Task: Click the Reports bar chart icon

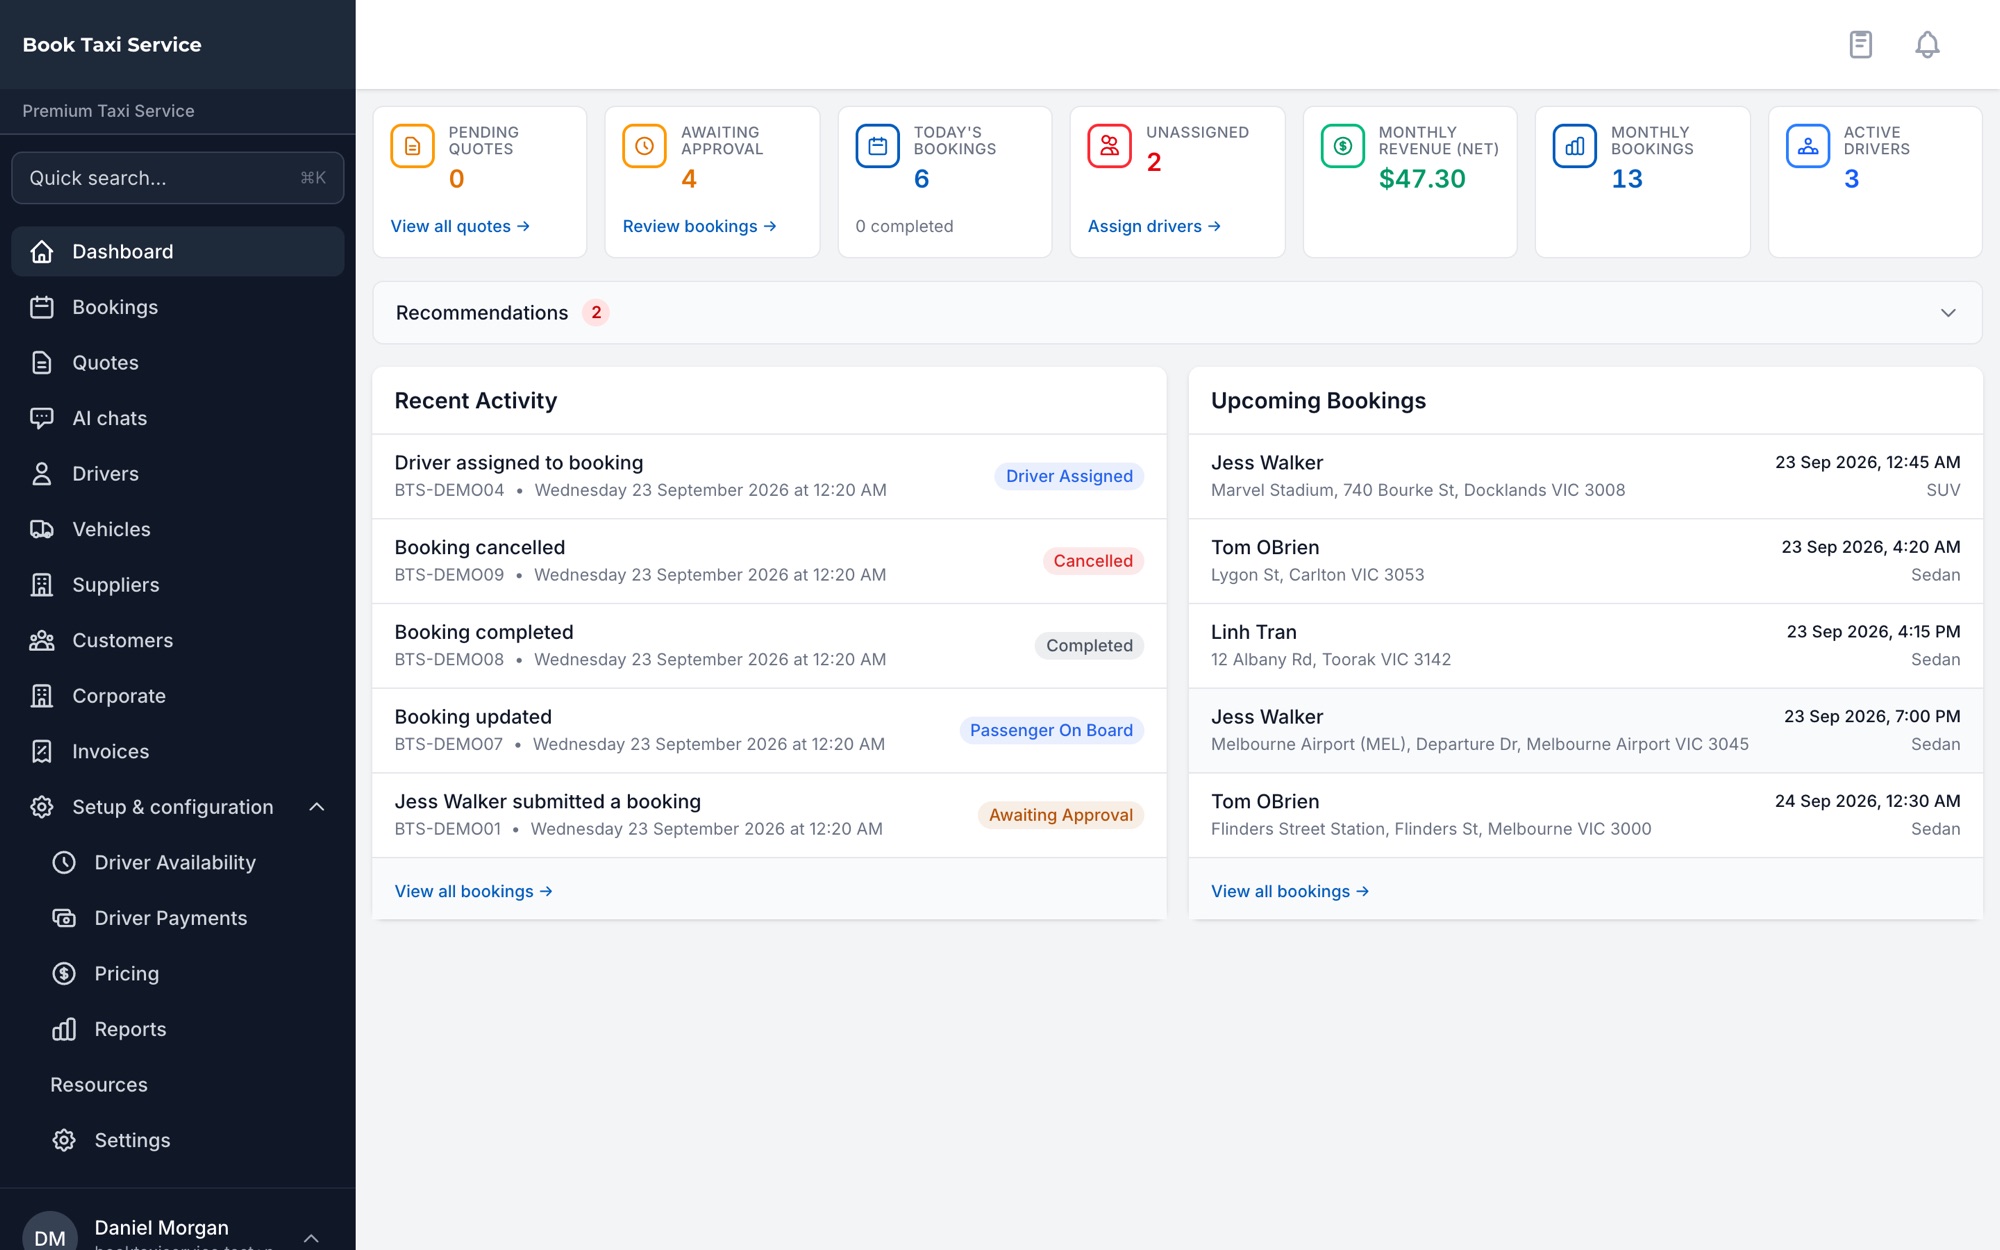Action: tap(64, 1029)
